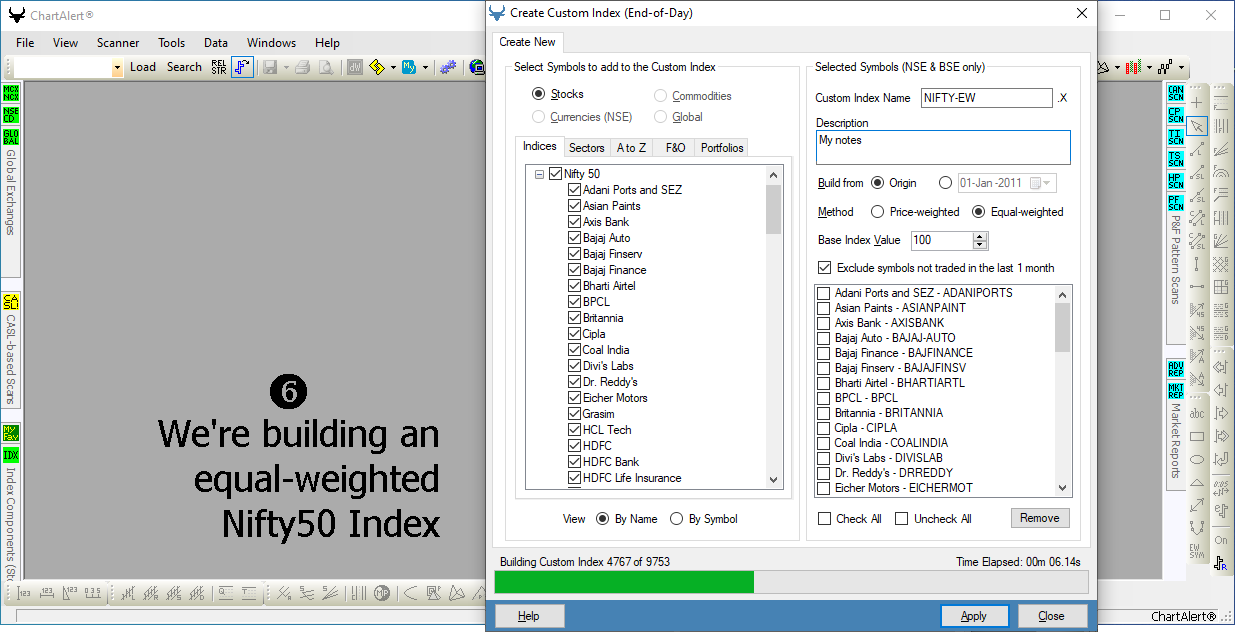Image resolution: width=1235 pixels, height=632 pixels.
Task: Choose View By Symbol radio button
Action: (x=678, y=519)
